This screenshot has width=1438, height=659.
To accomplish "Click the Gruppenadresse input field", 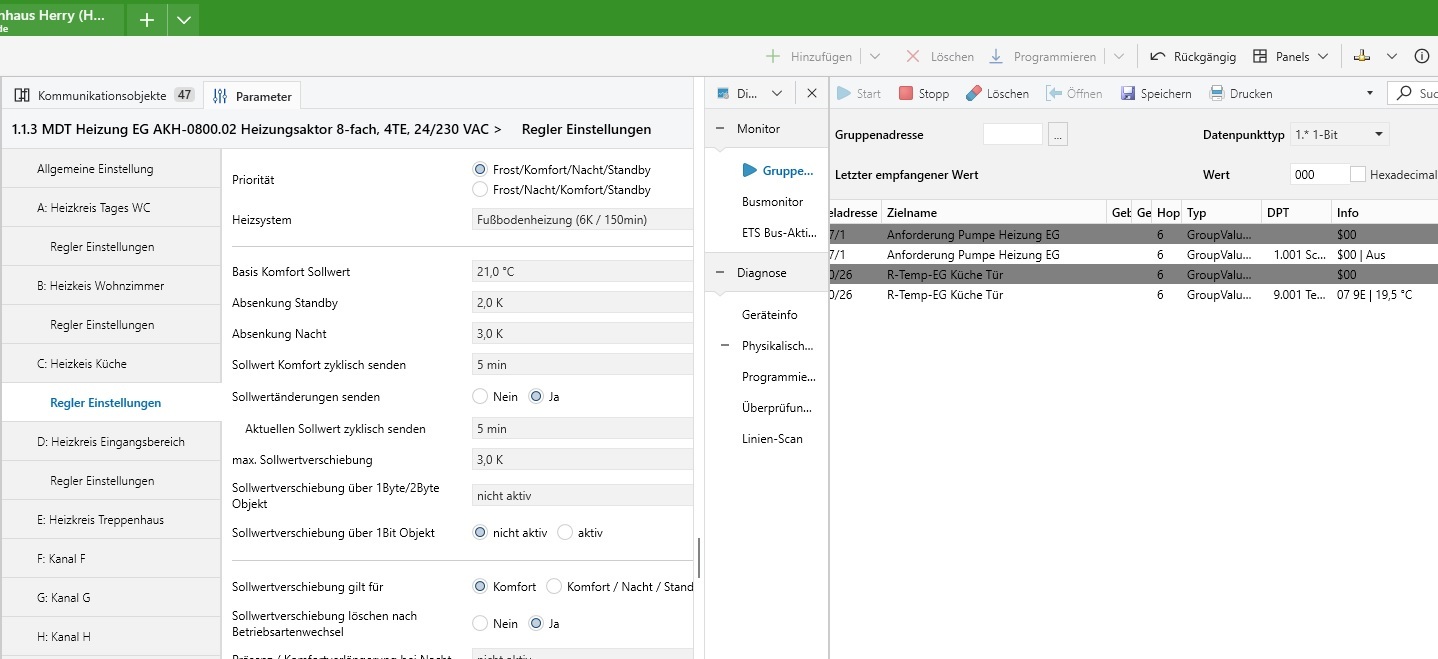I will (1012, 134).
